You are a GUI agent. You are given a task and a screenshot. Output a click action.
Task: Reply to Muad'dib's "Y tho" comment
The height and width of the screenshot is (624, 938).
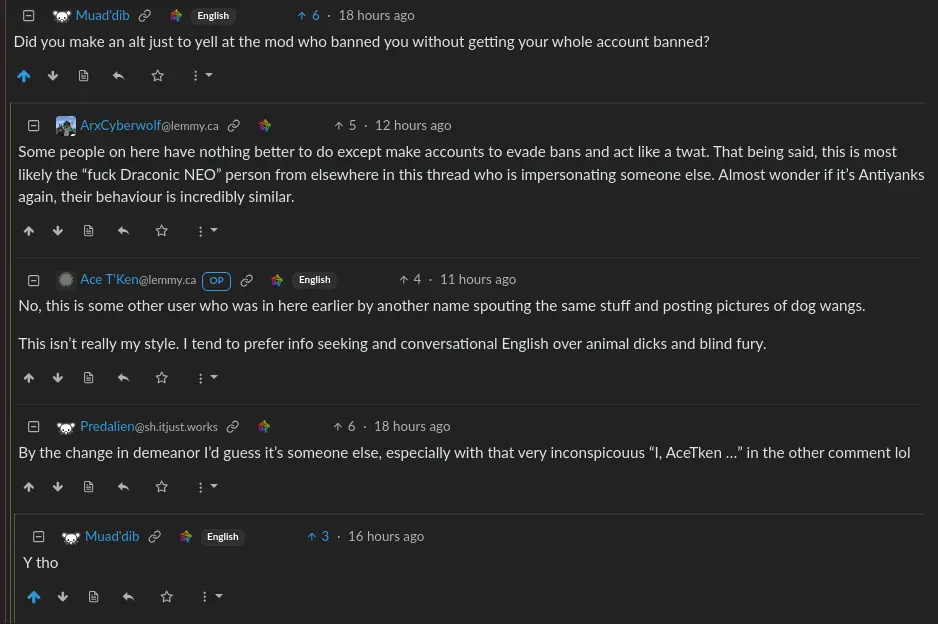click(128, 597)
